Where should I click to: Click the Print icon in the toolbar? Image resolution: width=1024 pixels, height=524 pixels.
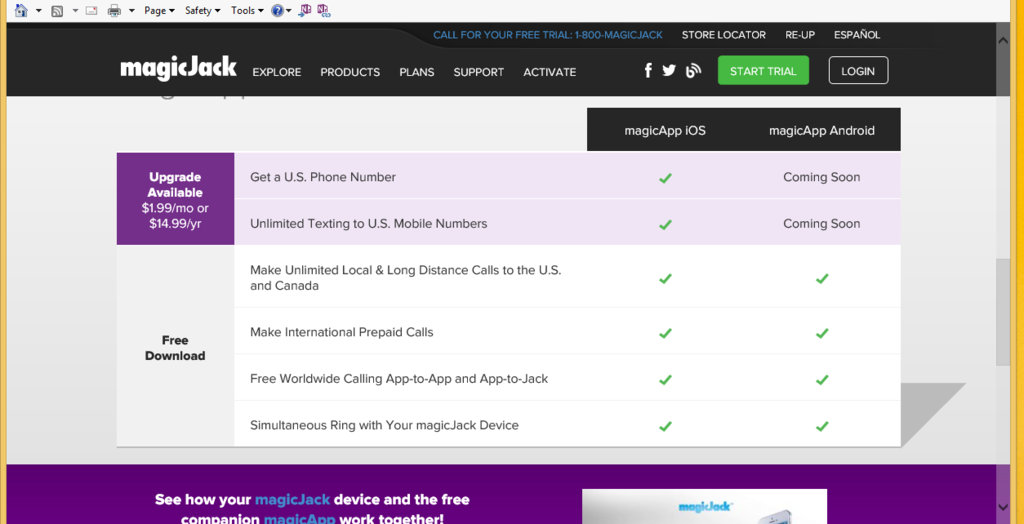pyautogui.click(x=115, y=11)
